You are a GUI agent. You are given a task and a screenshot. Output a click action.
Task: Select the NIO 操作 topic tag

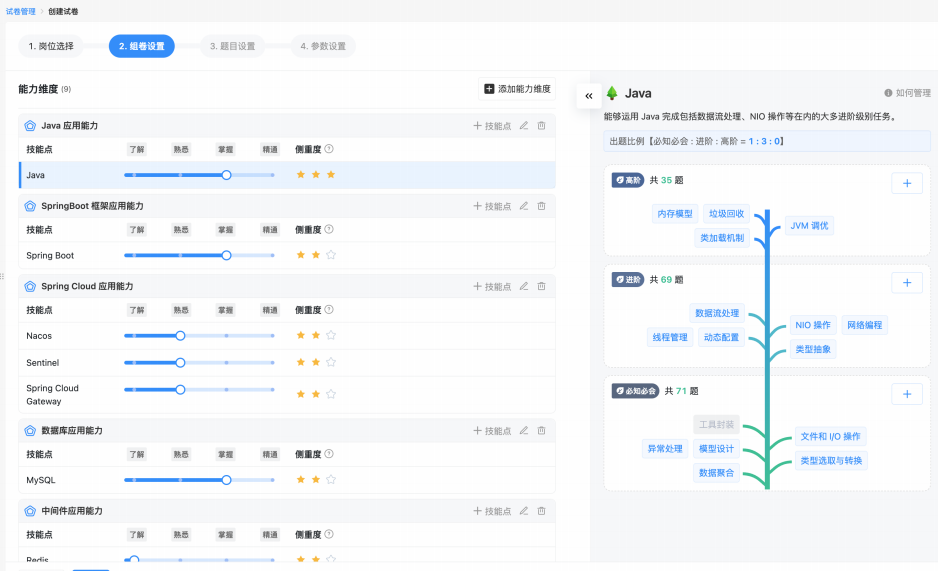(813, 325)
